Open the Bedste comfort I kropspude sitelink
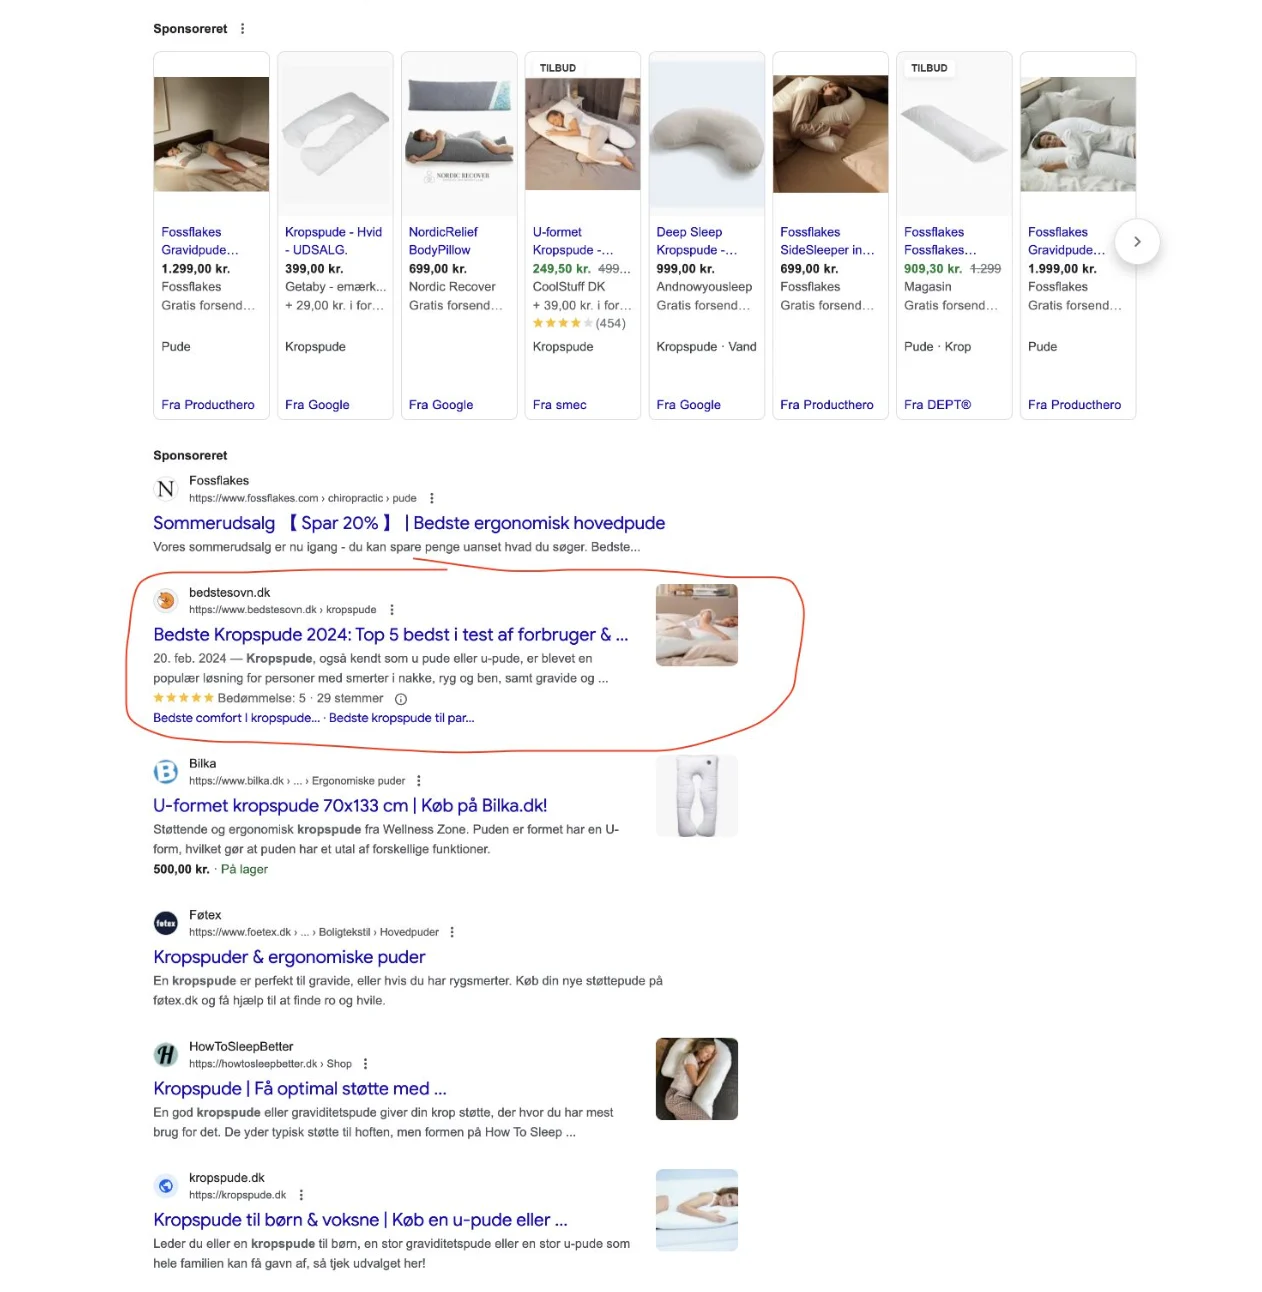1262x1292 pixels. [237, 718]
